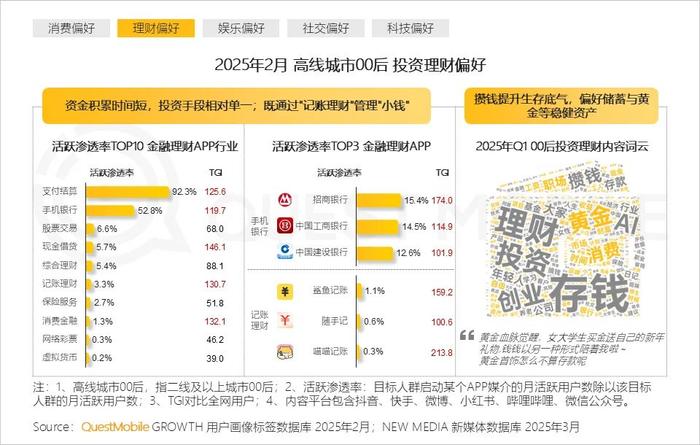
Task: Click the 消费金融 row label
Action: coord(60,320)
